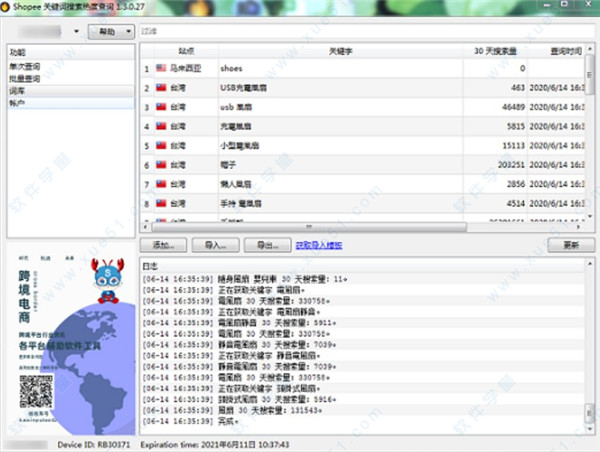Click the Shopee app icon in title bar
600x452 pixels.
click(5, 7)
